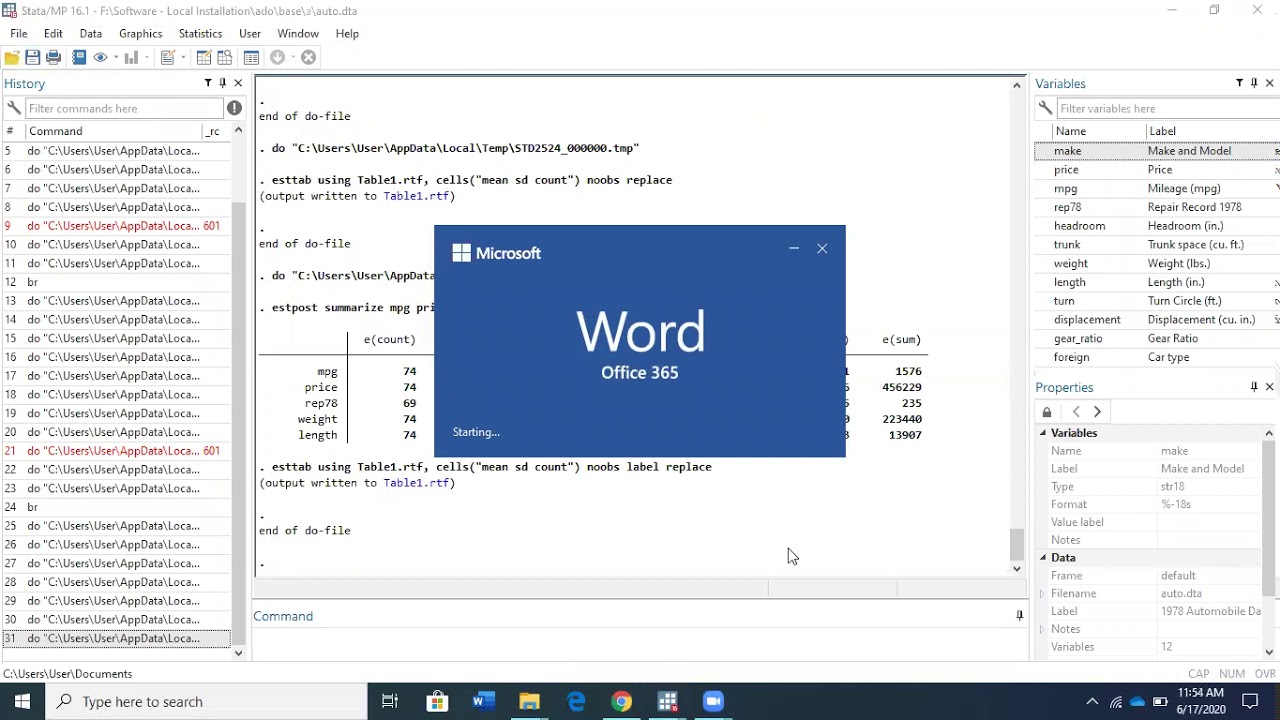Collapse the Variables section in Properties
The width and height of the screenshot is (1280, 720).
point(1043,433)
